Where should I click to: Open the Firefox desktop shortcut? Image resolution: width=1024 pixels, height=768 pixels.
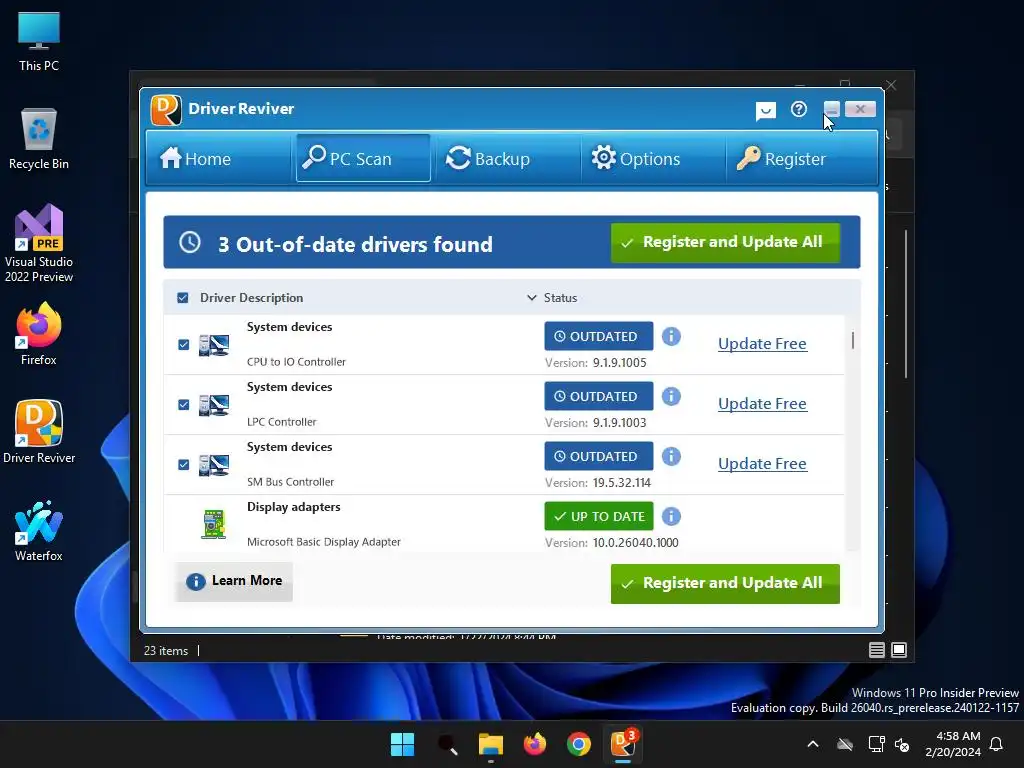click(39, 334)
